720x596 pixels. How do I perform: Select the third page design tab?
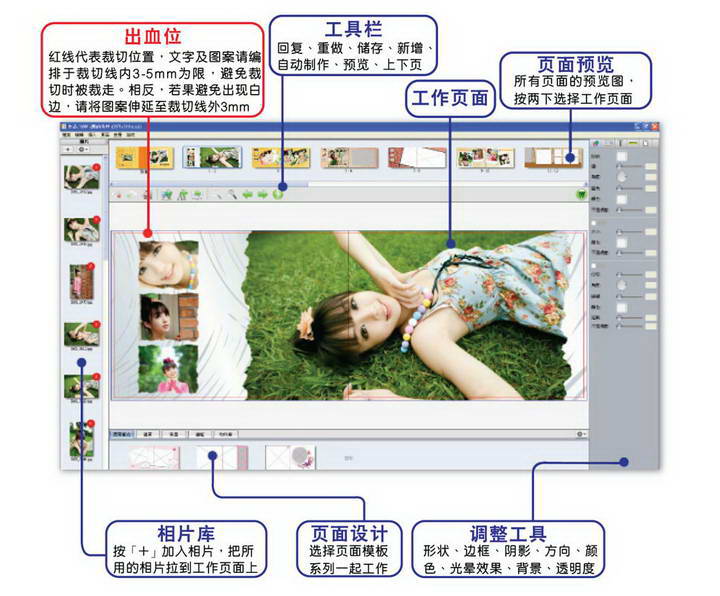point(174,434)
